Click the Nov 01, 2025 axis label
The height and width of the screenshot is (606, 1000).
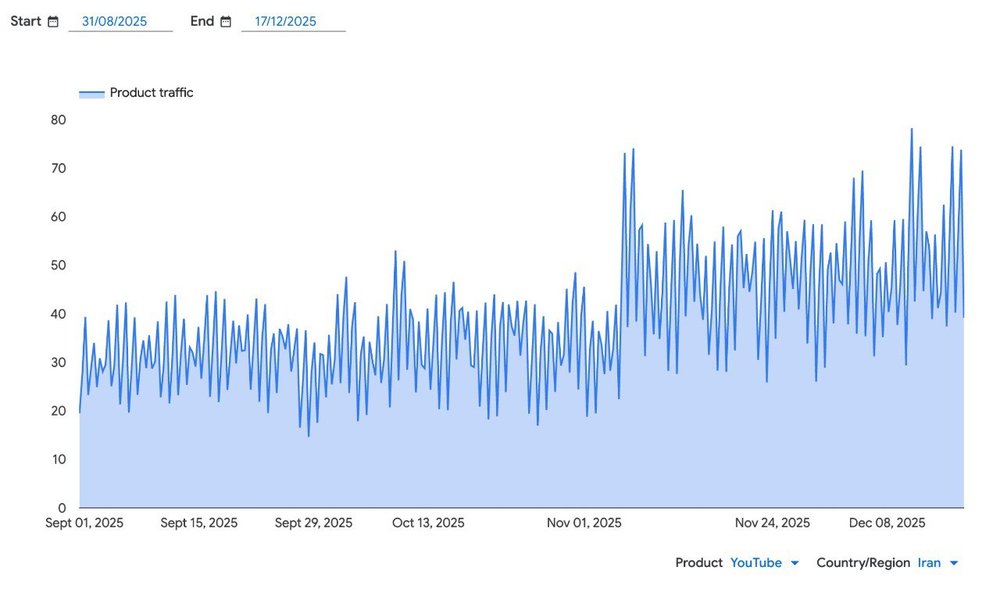coord(584,523)
